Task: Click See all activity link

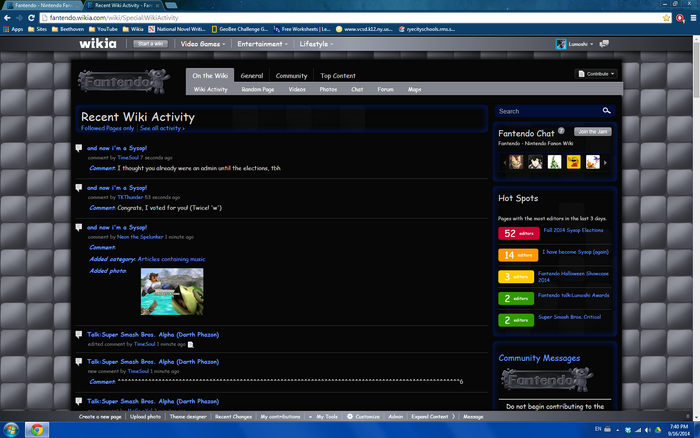Action: coord(162,128)
